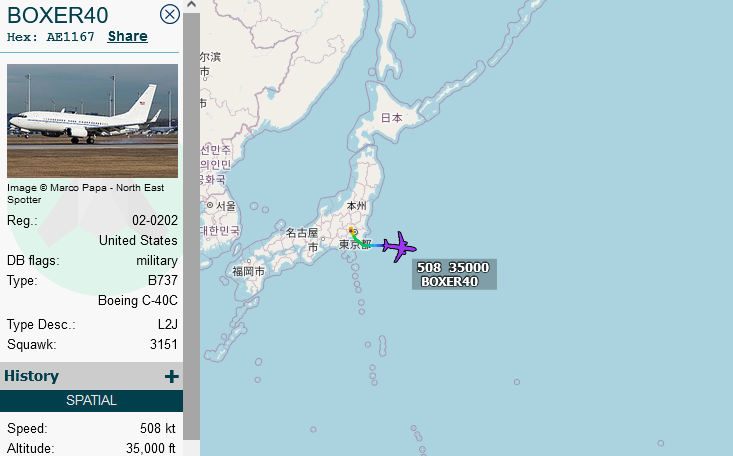
Task: Close the BOXER40 aircraft info panel
Action: (170, 14)
